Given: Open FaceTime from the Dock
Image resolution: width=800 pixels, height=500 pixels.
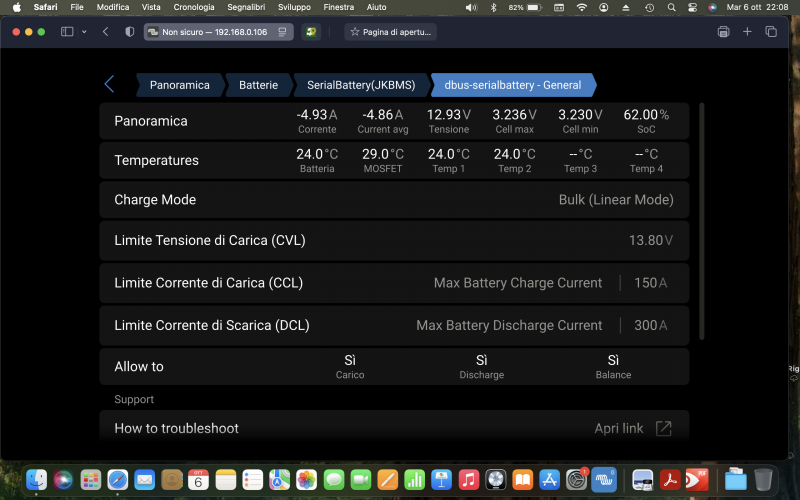Looking at the screenshot, I should coord(361,480).
